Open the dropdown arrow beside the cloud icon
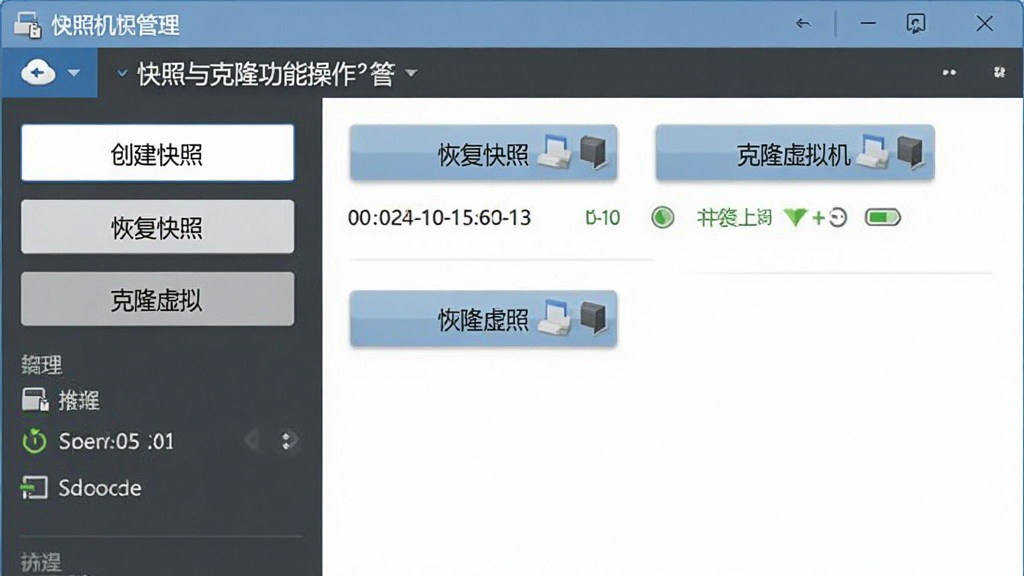 [74, 72]
